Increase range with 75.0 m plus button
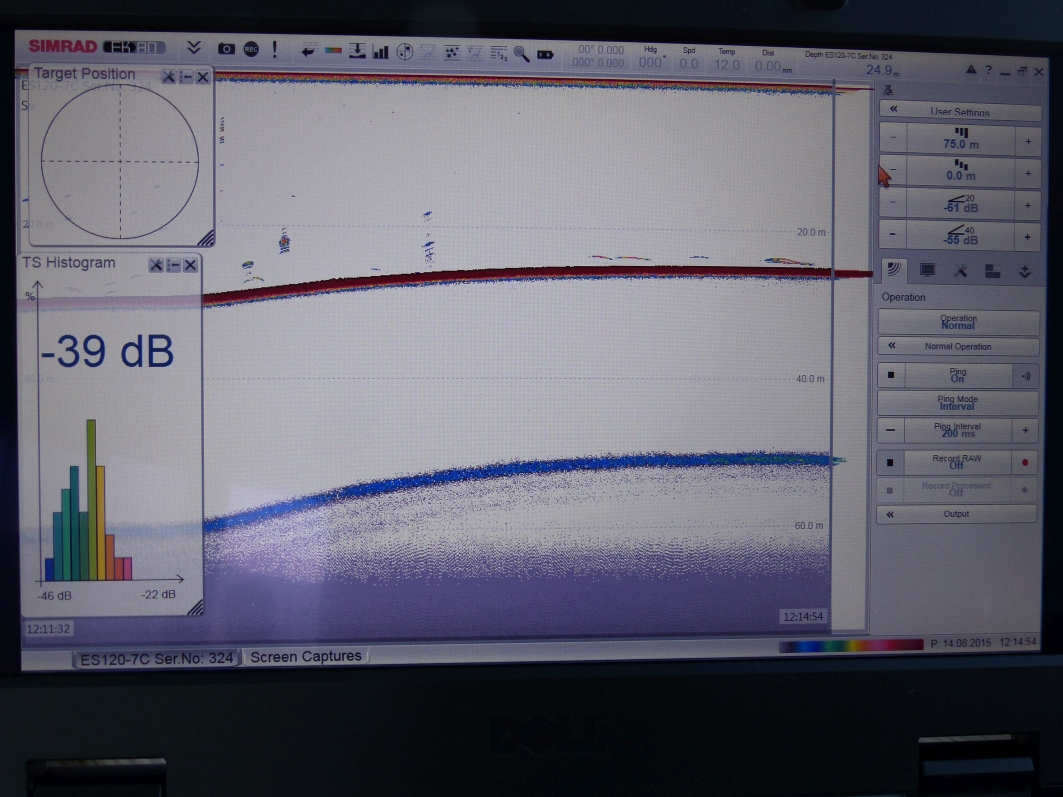1063x797 pixels. point(1028,142)
